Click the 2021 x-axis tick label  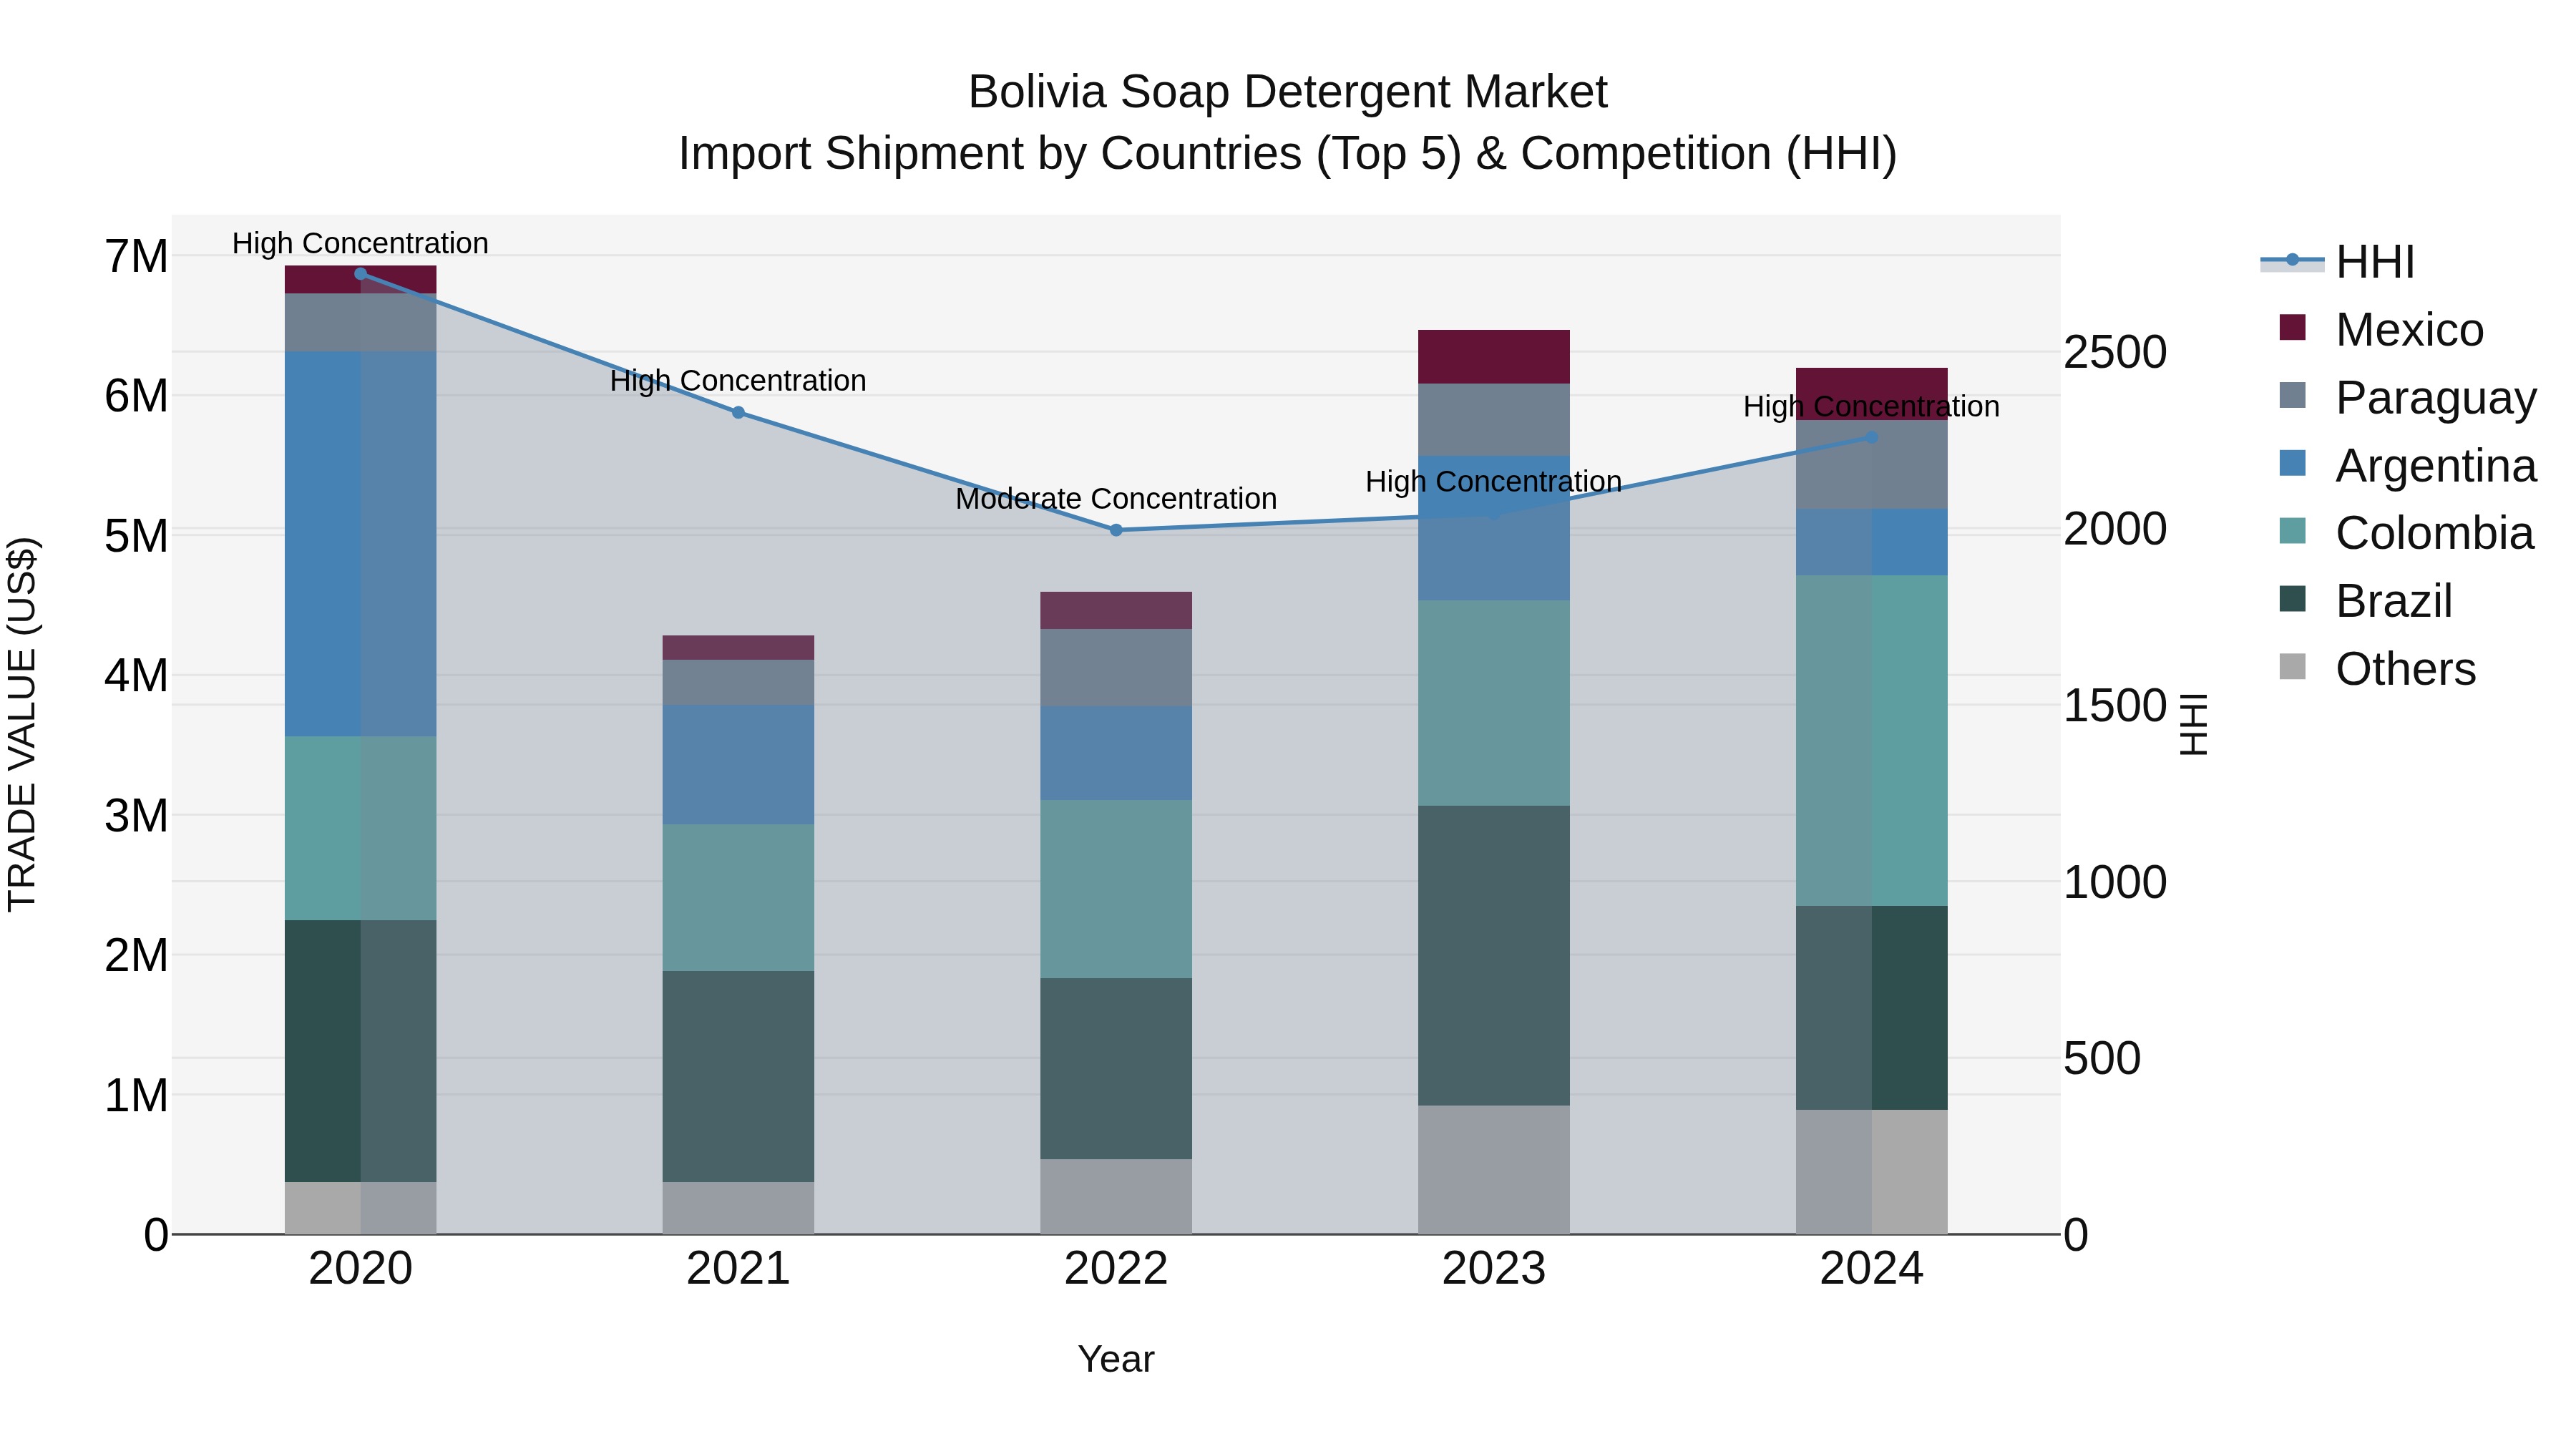click(x=738, y=1269)
